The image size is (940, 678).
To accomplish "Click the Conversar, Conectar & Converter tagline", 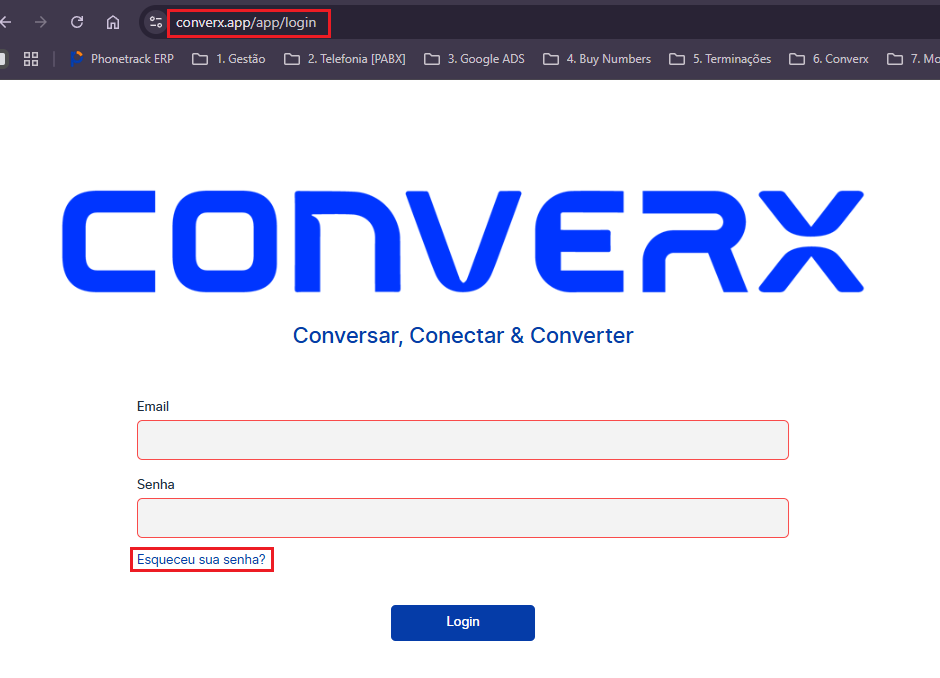I will (462, 335).
